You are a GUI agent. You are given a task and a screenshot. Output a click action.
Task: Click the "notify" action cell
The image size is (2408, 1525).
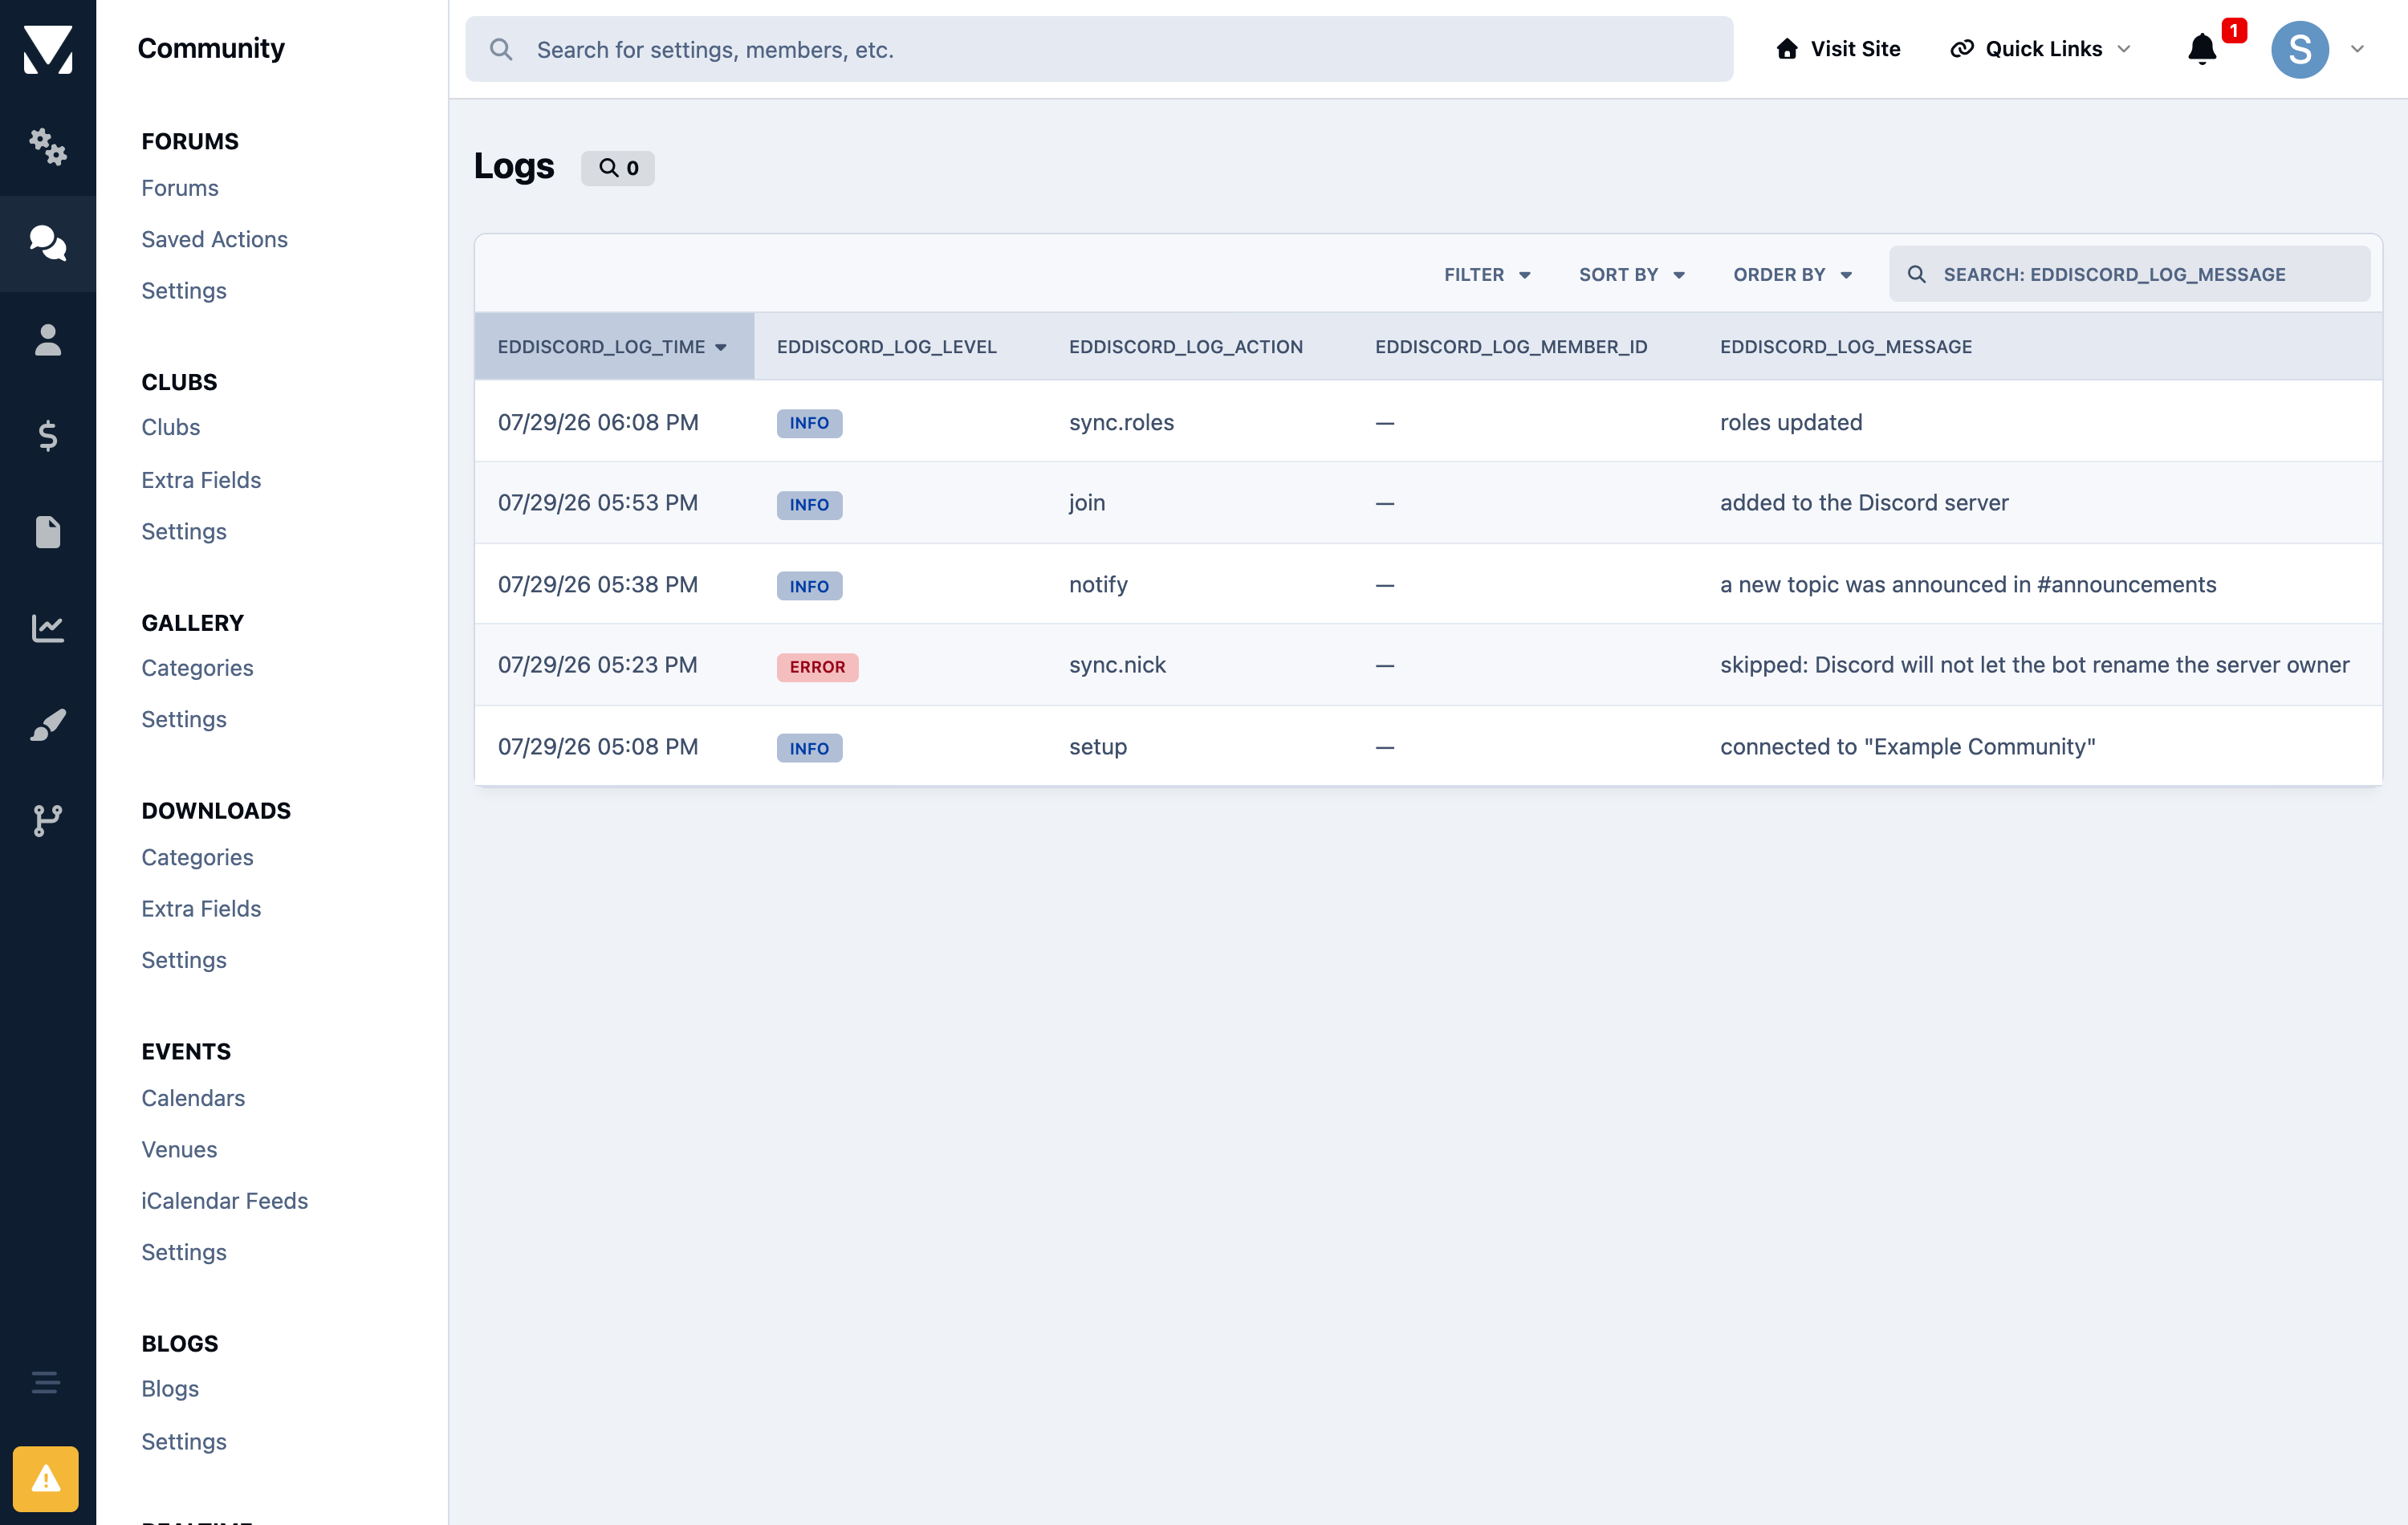click(1098, 584)
